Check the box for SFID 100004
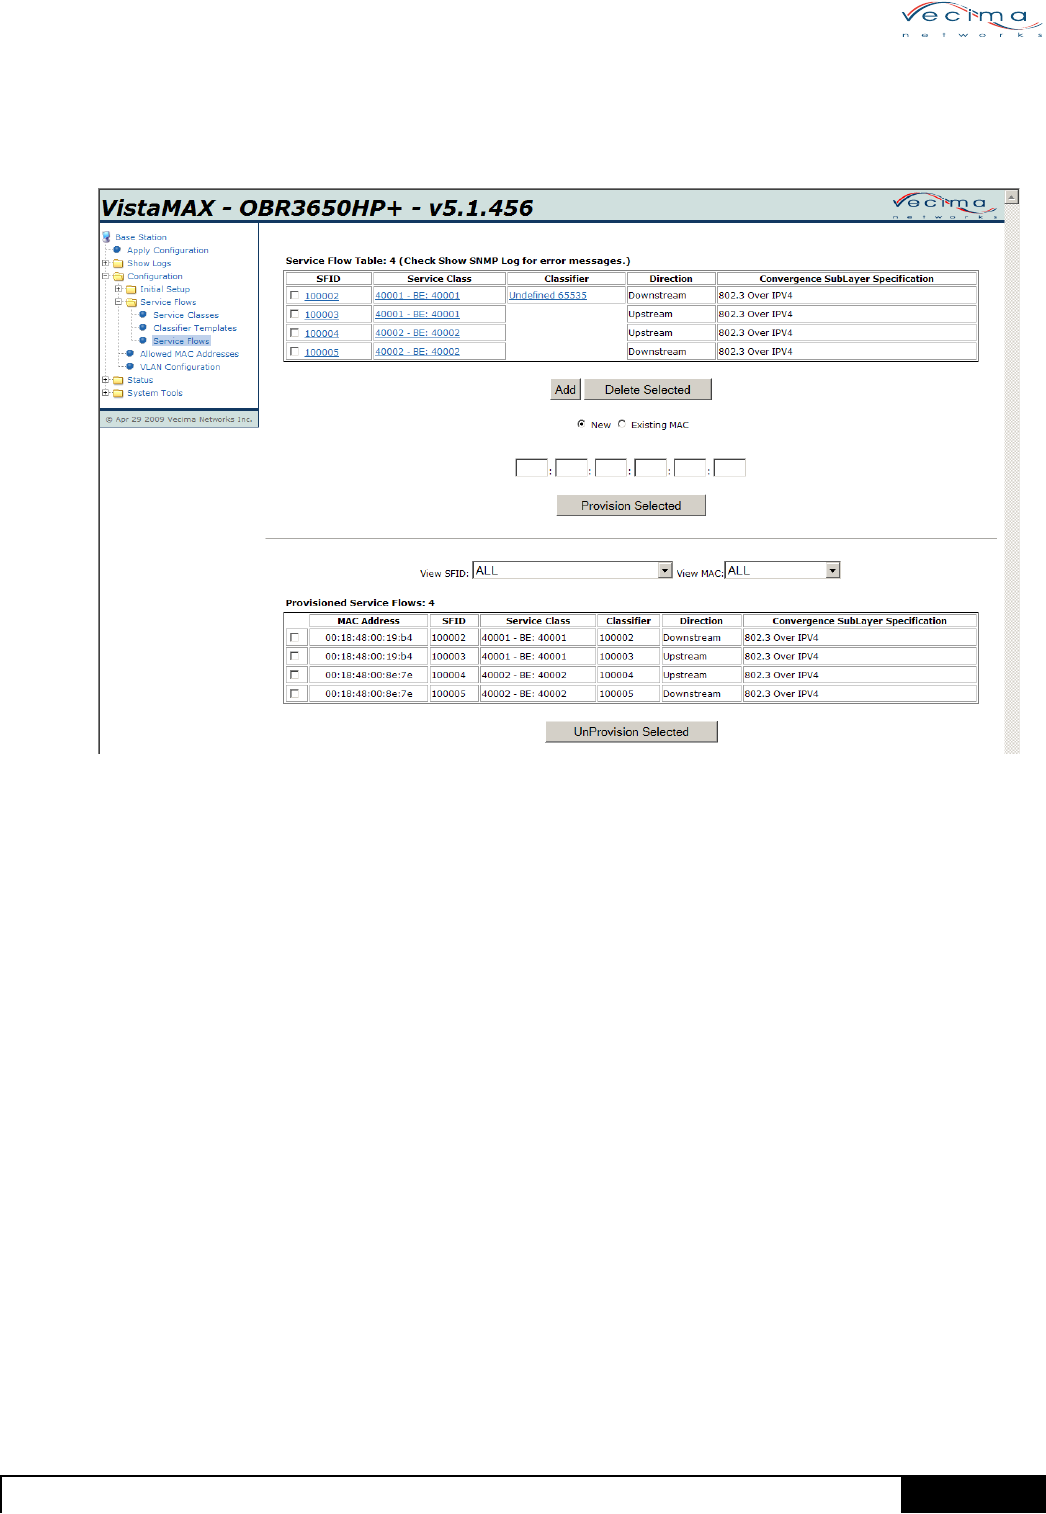 (294, 333)
